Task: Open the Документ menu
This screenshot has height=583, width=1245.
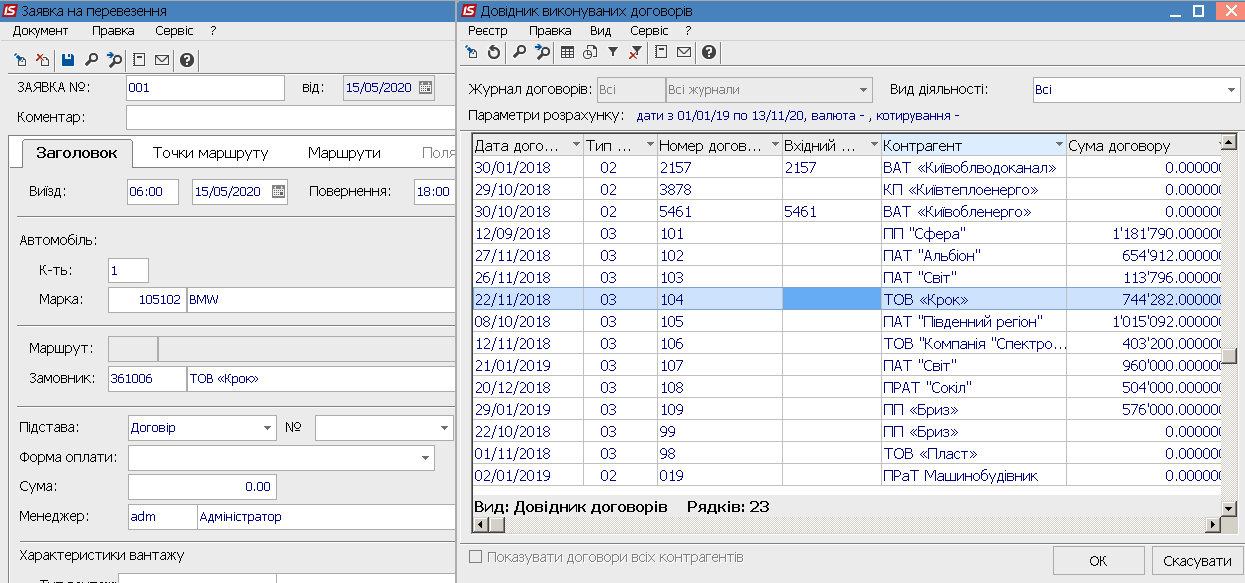Action: [41, 31]
